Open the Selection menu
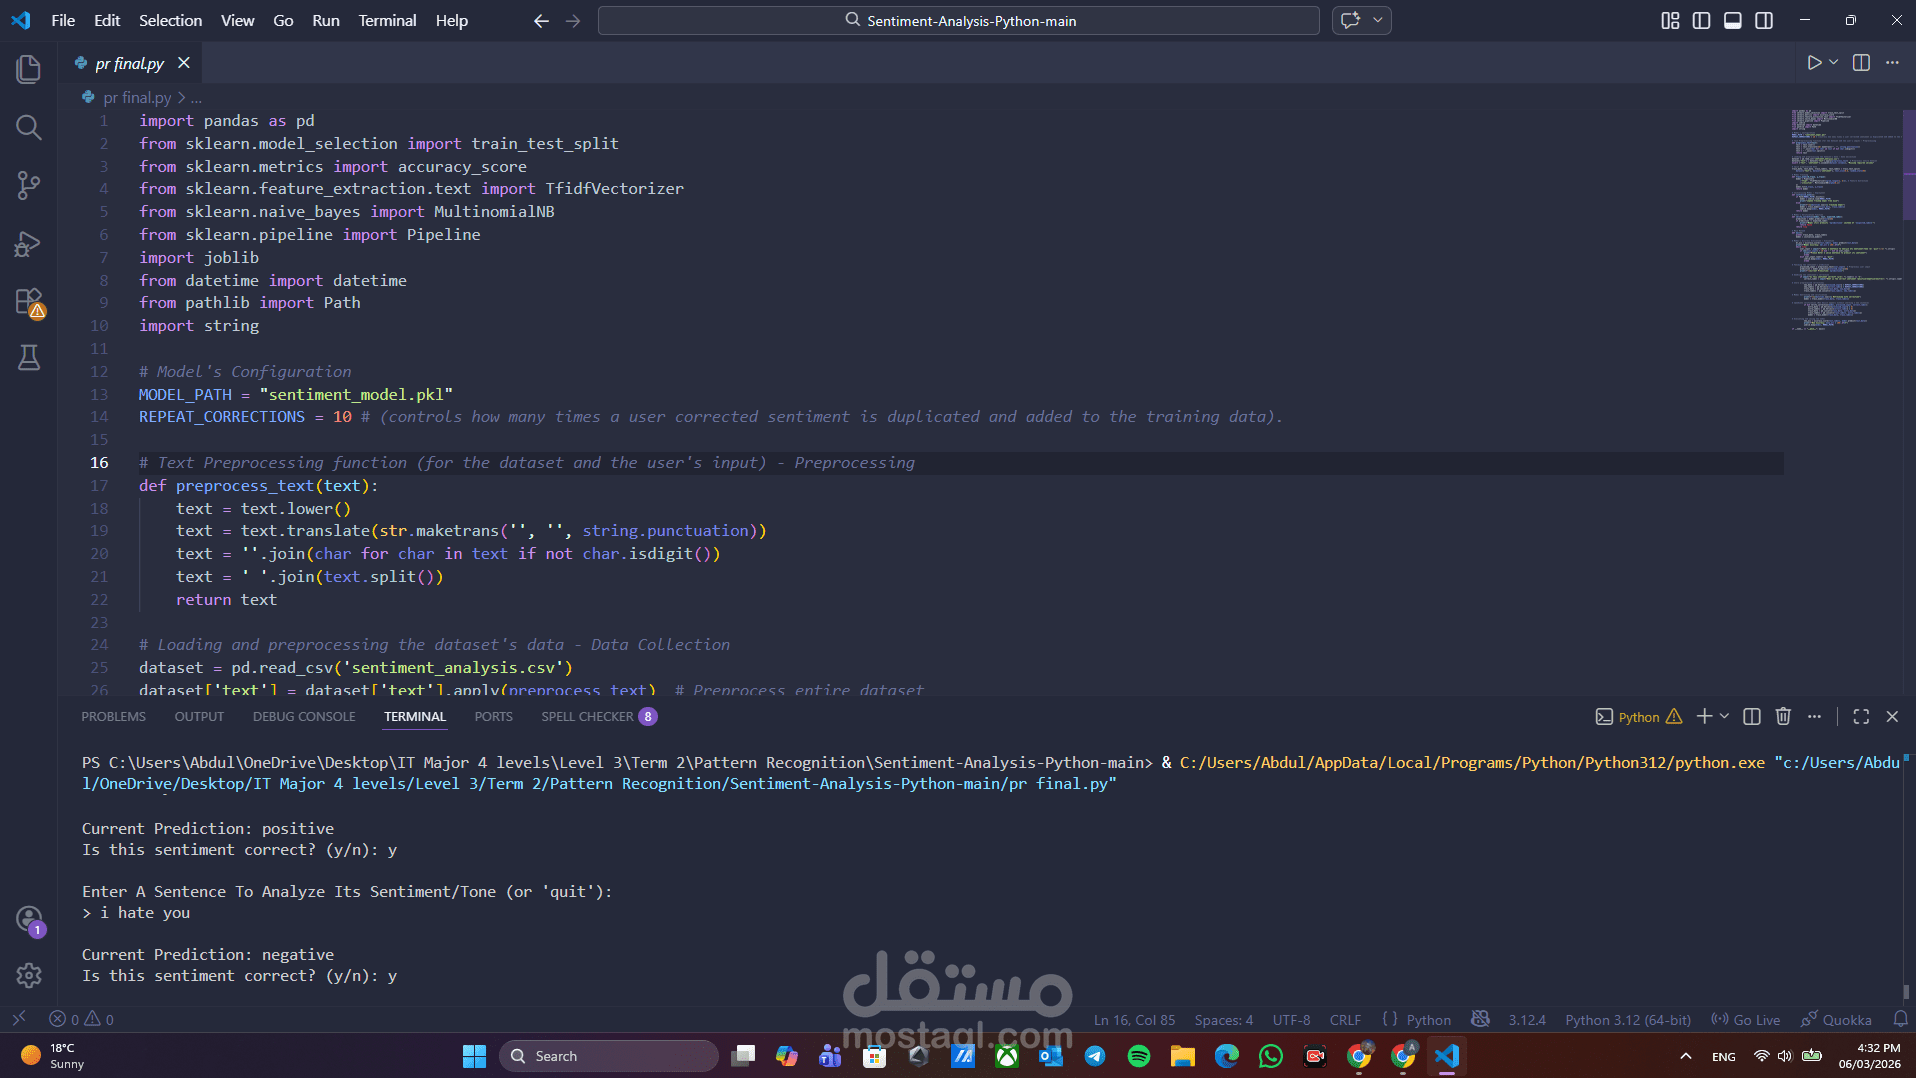The image size is (1916, 1078). pos(170,20)
